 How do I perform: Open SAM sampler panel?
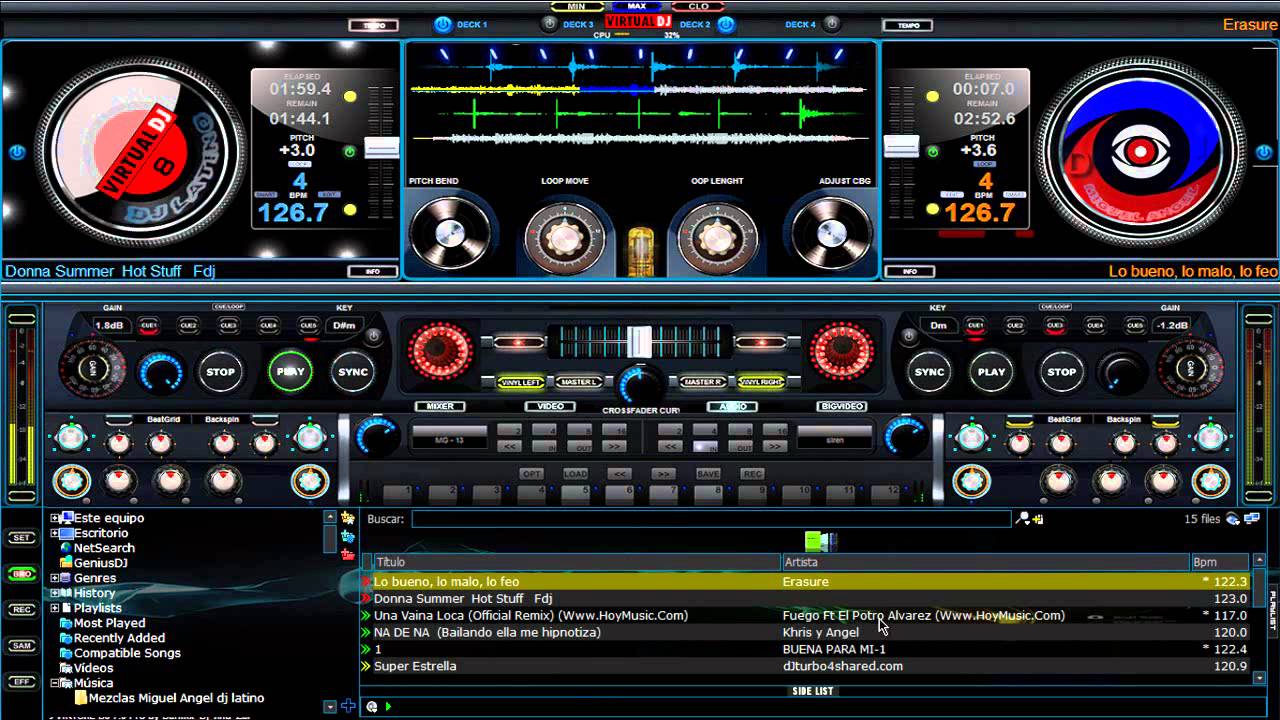coord(21,645)
